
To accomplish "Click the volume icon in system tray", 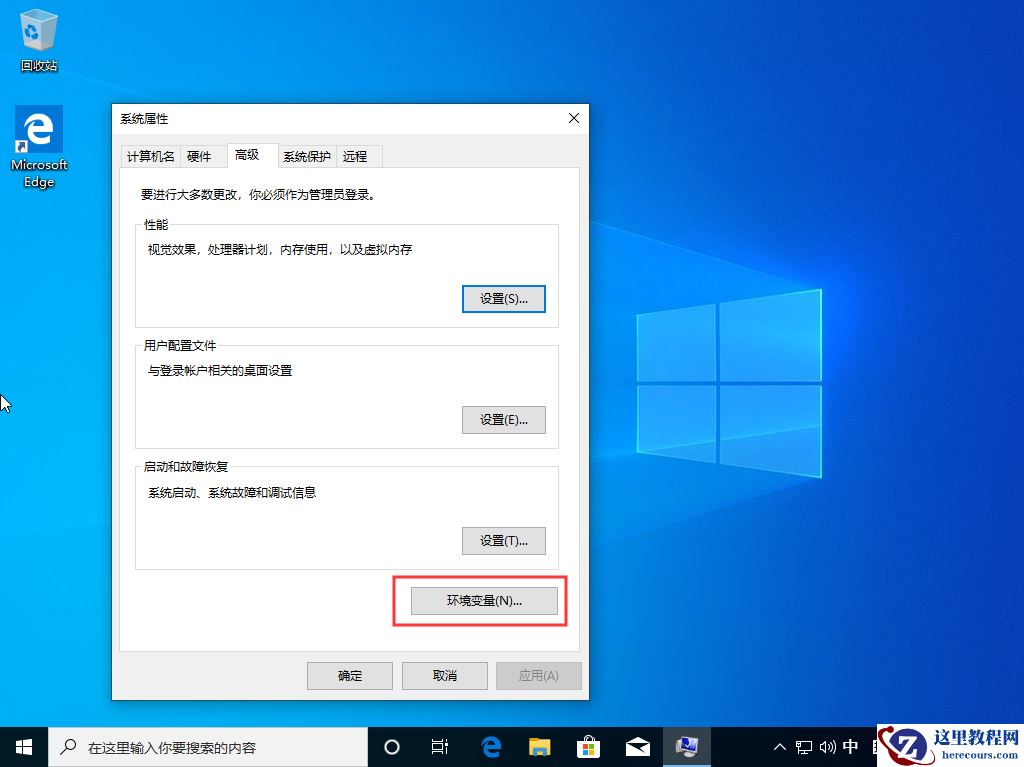I will pyautogui.click(x=826, y=746).
